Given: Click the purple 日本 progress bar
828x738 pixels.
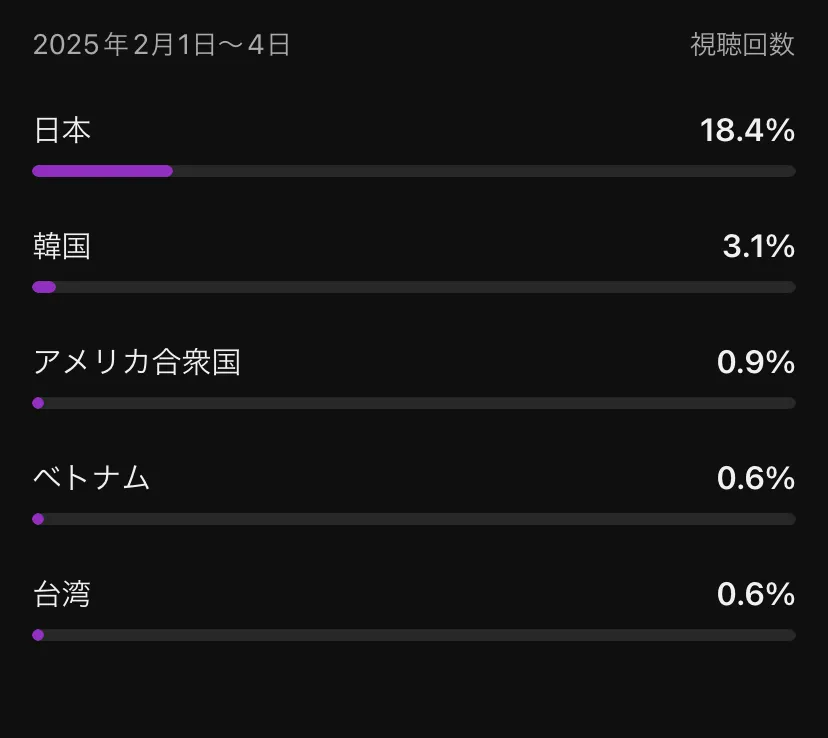Looking at the screenshot, I should [102, 171].
